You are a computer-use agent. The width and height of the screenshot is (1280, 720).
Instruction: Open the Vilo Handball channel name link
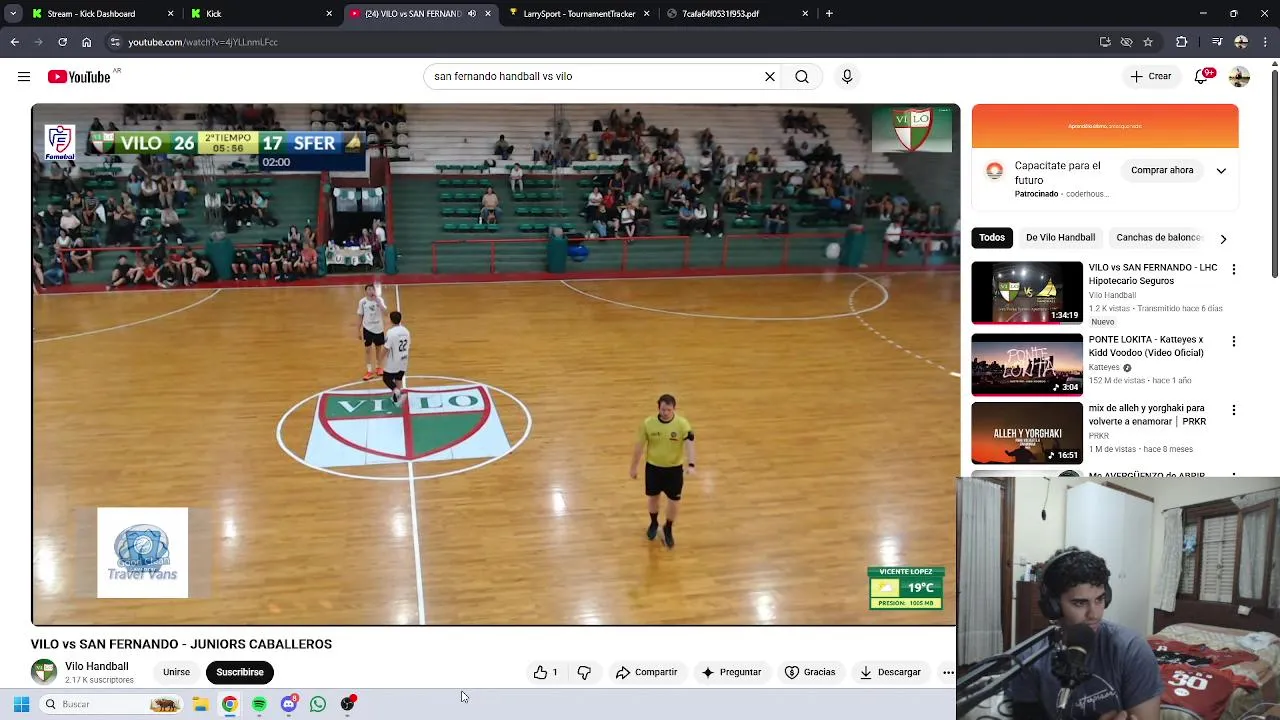(97, 666)
